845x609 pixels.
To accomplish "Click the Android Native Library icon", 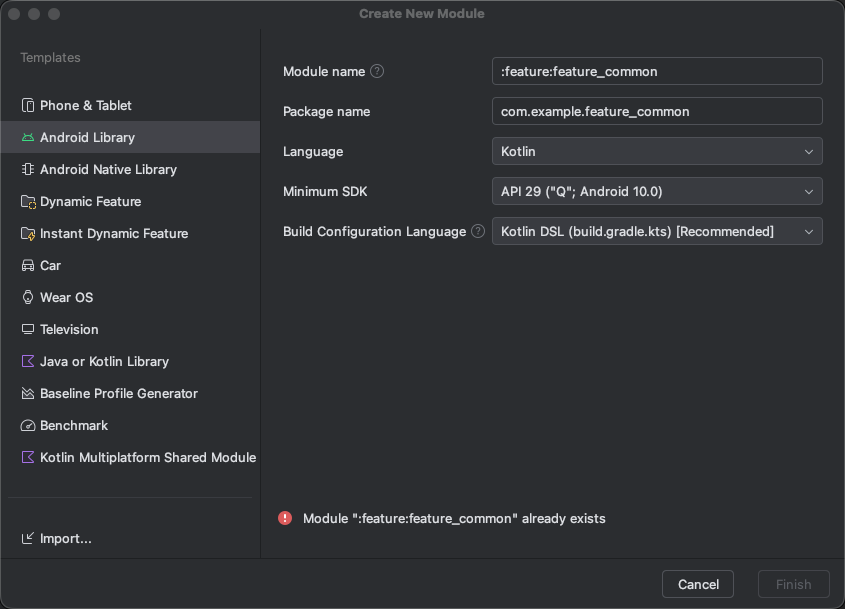I will click(28, 169).
